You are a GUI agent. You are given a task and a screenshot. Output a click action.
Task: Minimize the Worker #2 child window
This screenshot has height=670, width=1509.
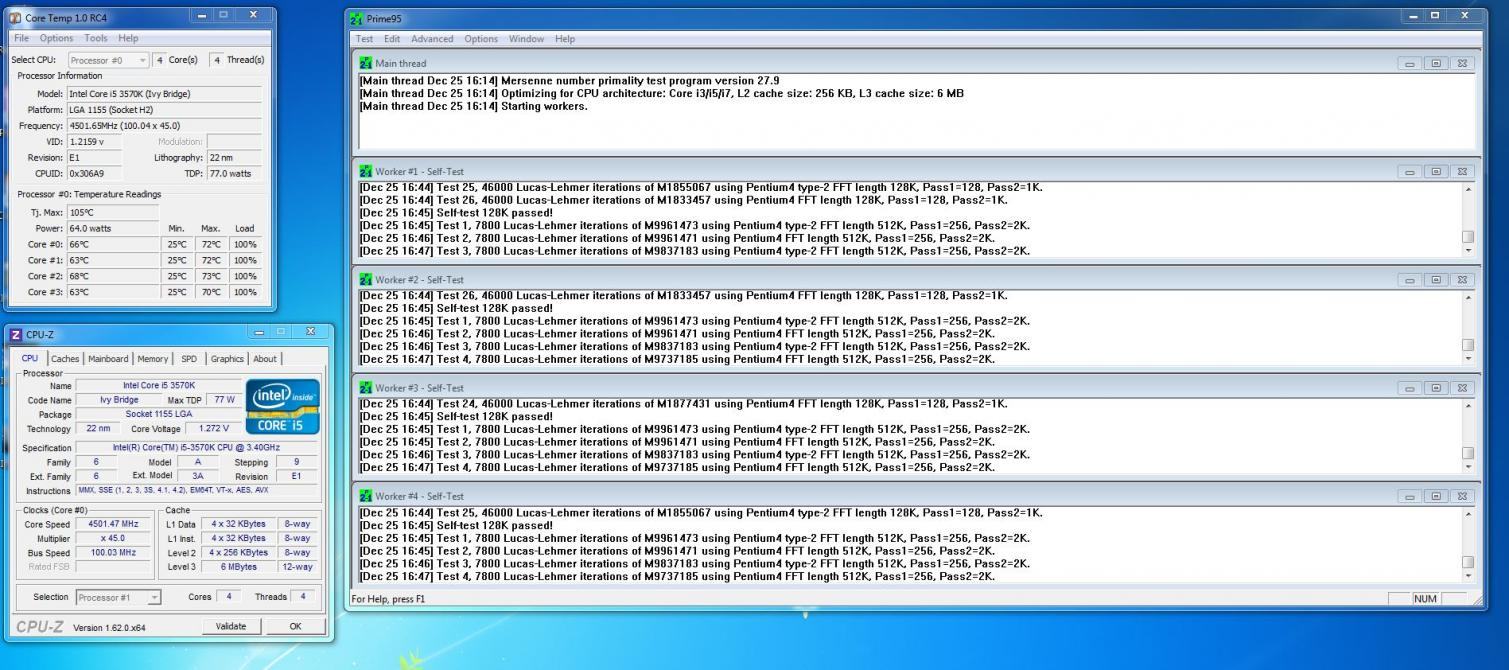[x=1410, y=279]
